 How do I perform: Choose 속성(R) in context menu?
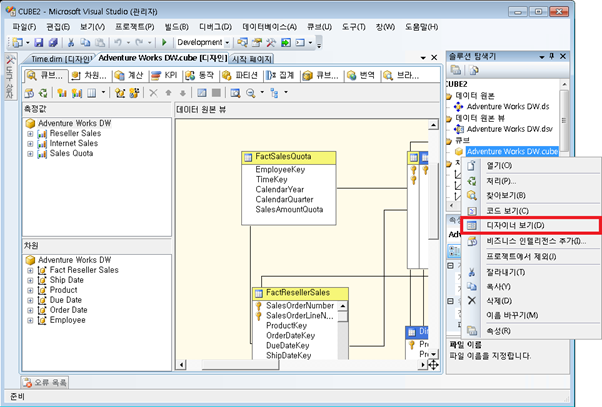click(x=531, y=331)
